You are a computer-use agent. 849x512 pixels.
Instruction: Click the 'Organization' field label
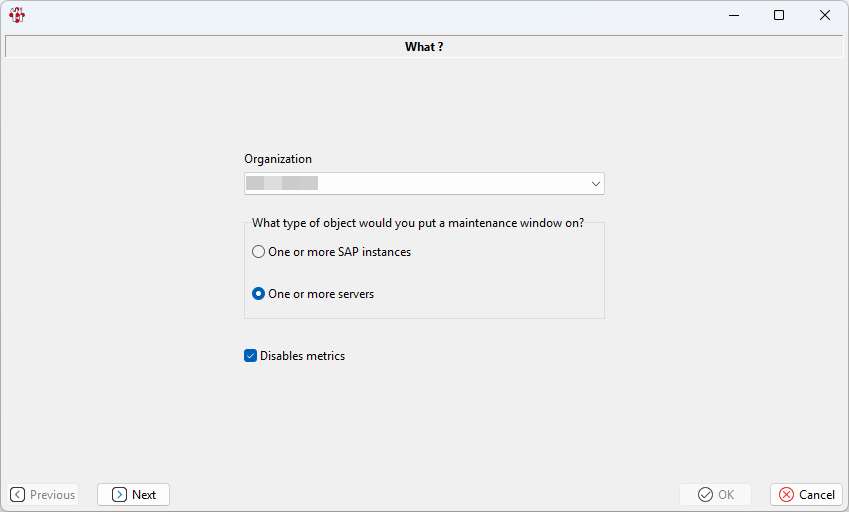(x=278, y=159)
